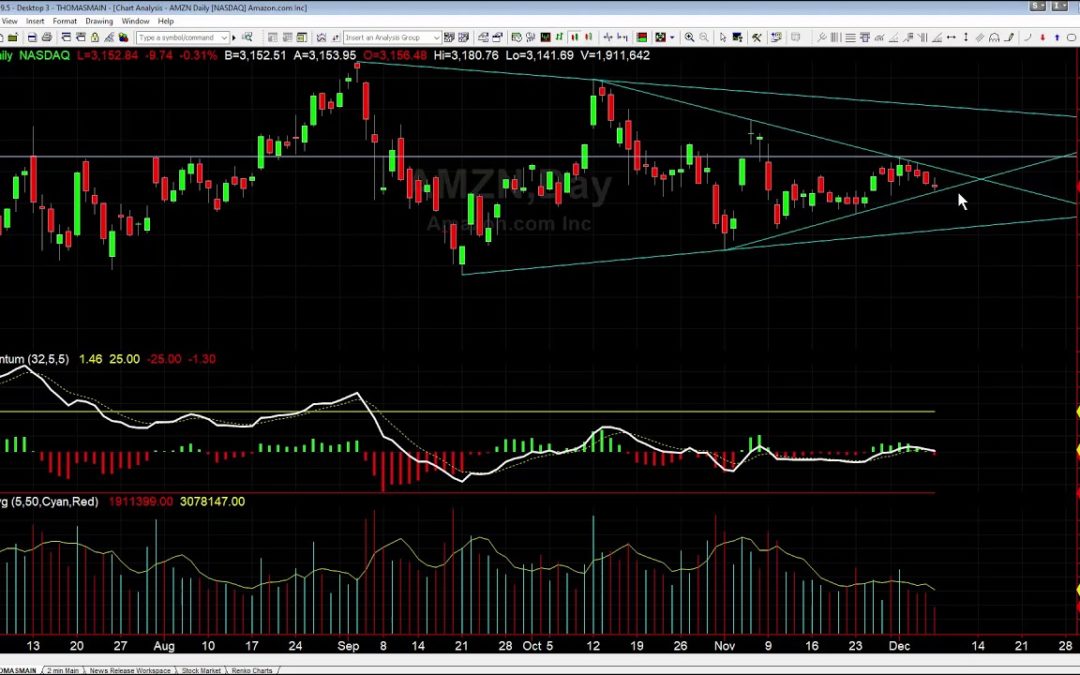1080x675 pixels.
Task: Click the Sep label on date axis
Action: (x=349, y=646)
